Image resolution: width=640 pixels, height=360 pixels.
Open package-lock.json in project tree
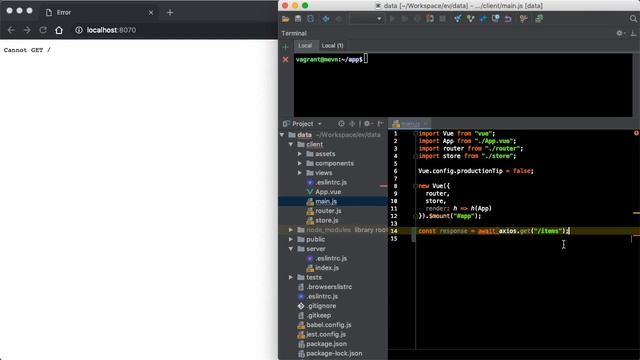334,353
